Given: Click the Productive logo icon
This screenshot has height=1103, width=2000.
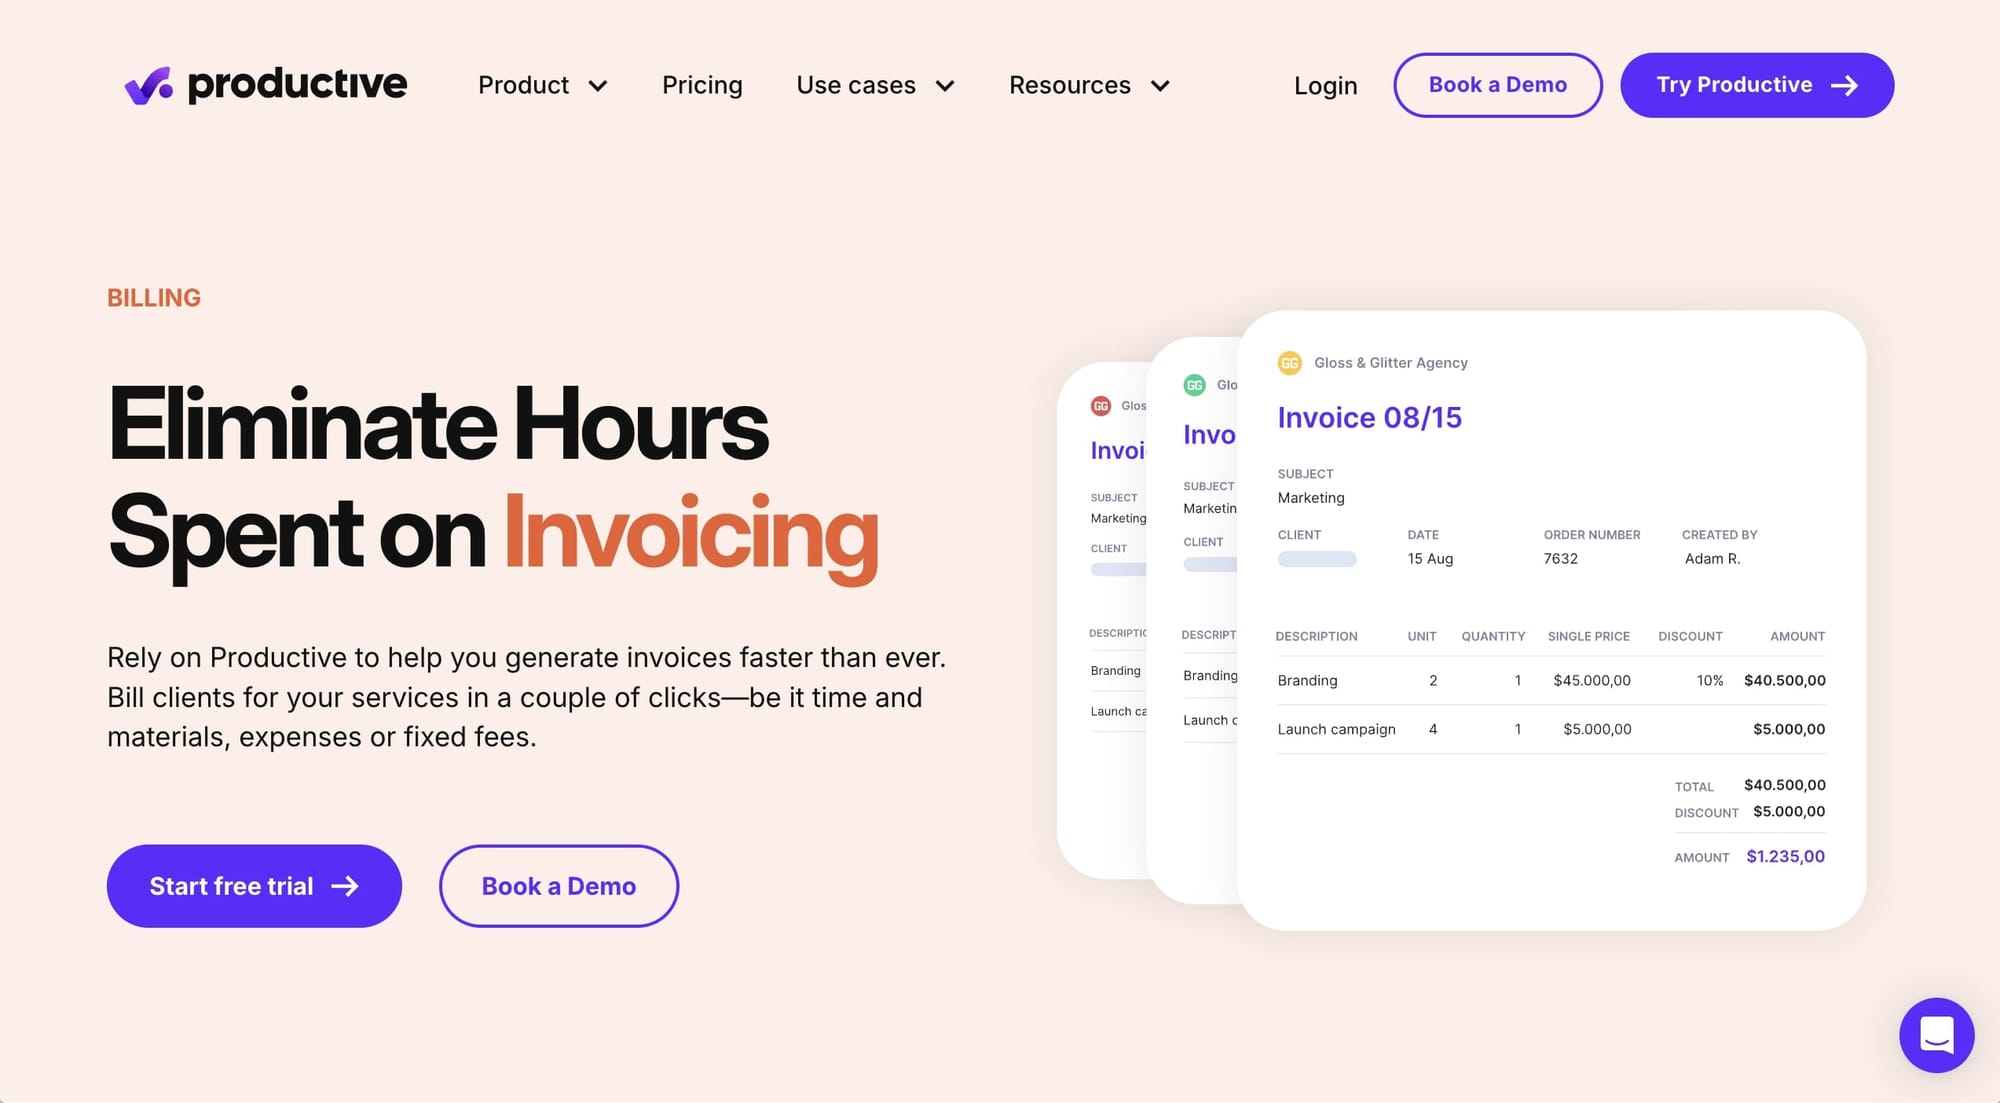Looking at the screenshot, I should [145, 84].
